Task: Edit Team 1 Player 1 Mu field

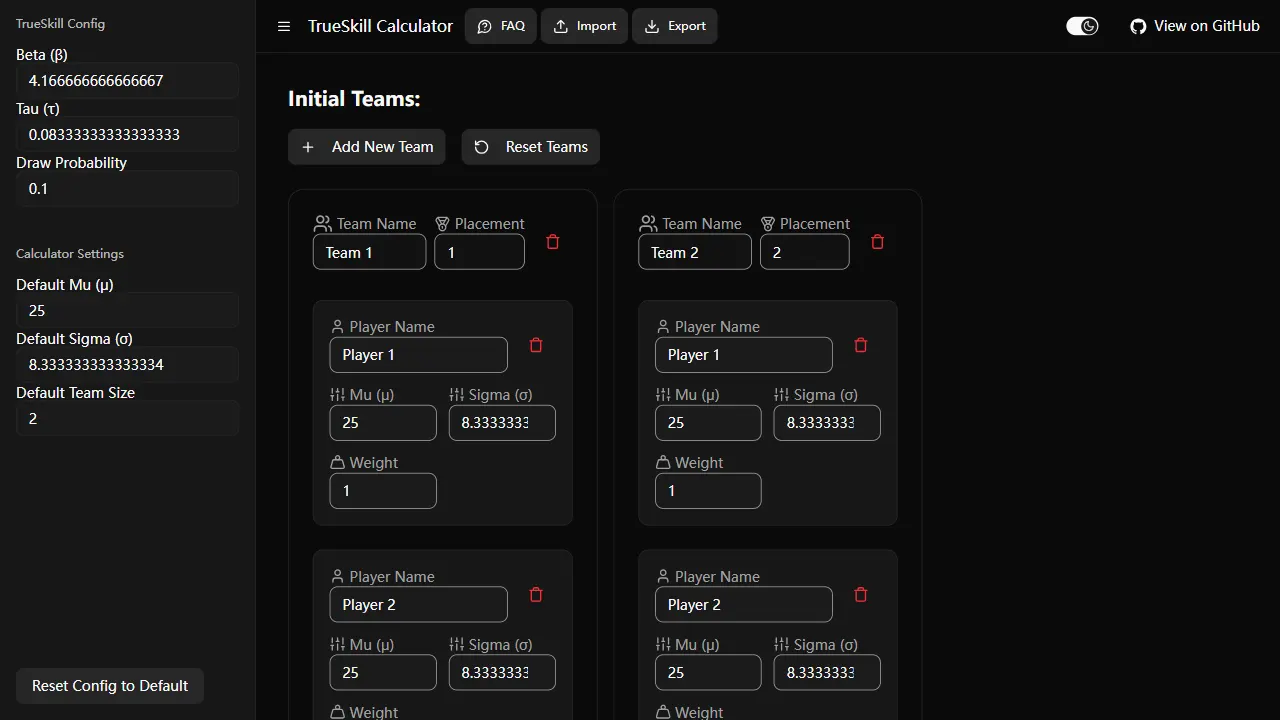Action: click(383, 423)
